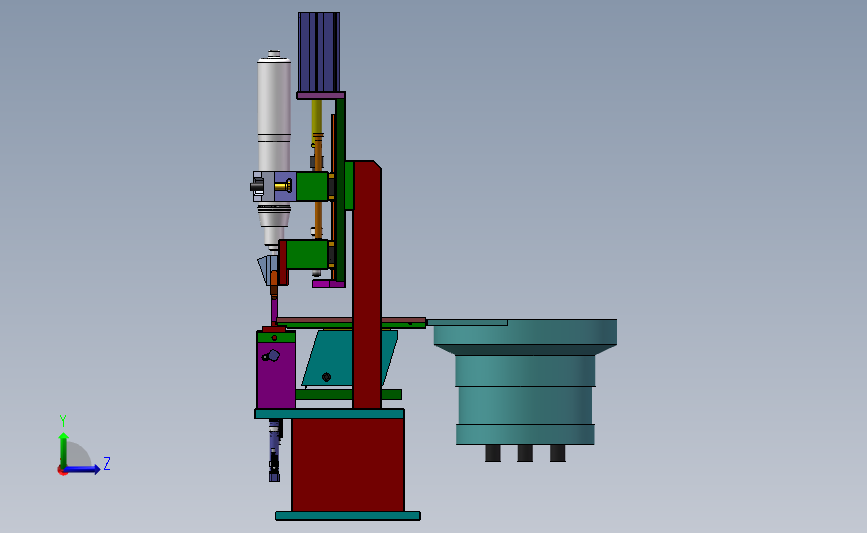Select the large dark red base pedestal
Screen dimensions: 867x533
tap(348, 464)
